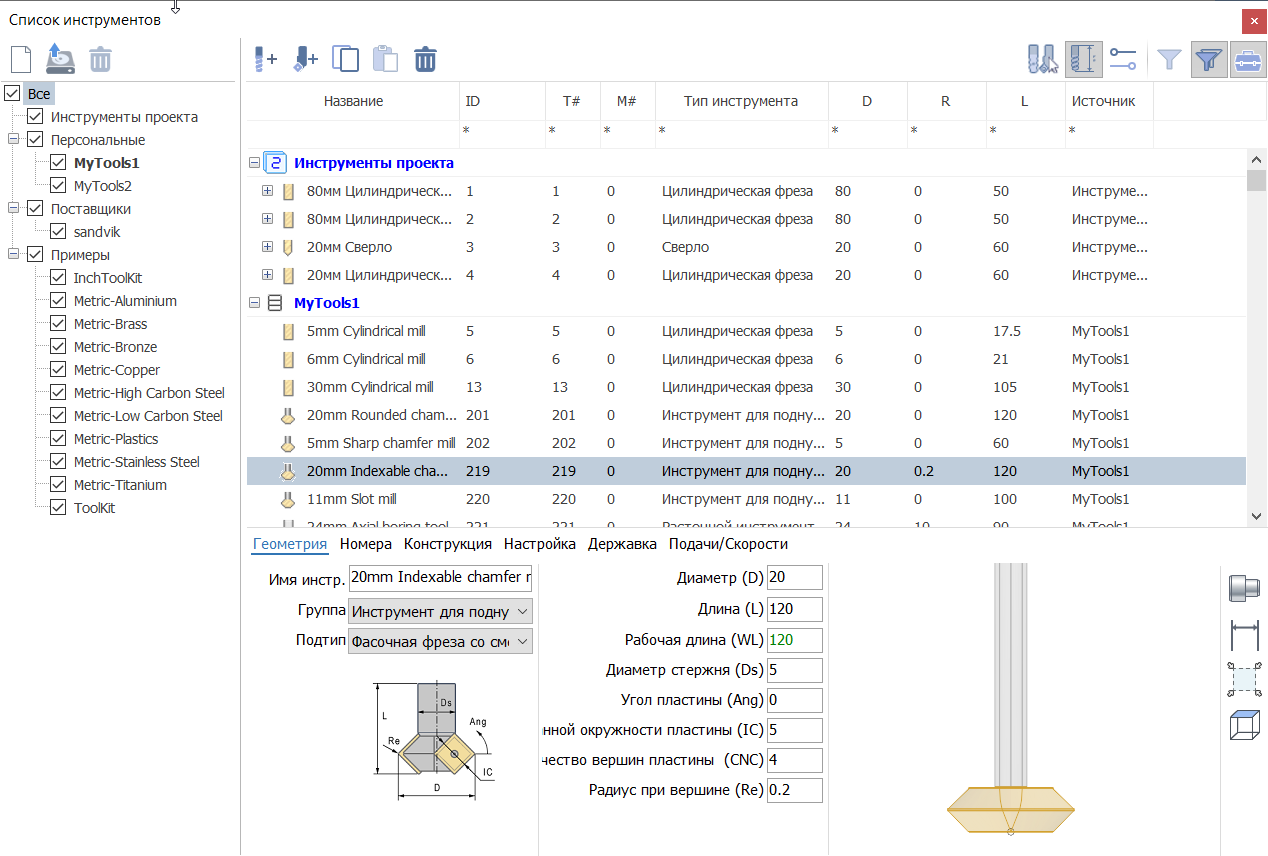Click the holder view icon beside 3D preview

pyautogui.click(x=1244, y=588)
